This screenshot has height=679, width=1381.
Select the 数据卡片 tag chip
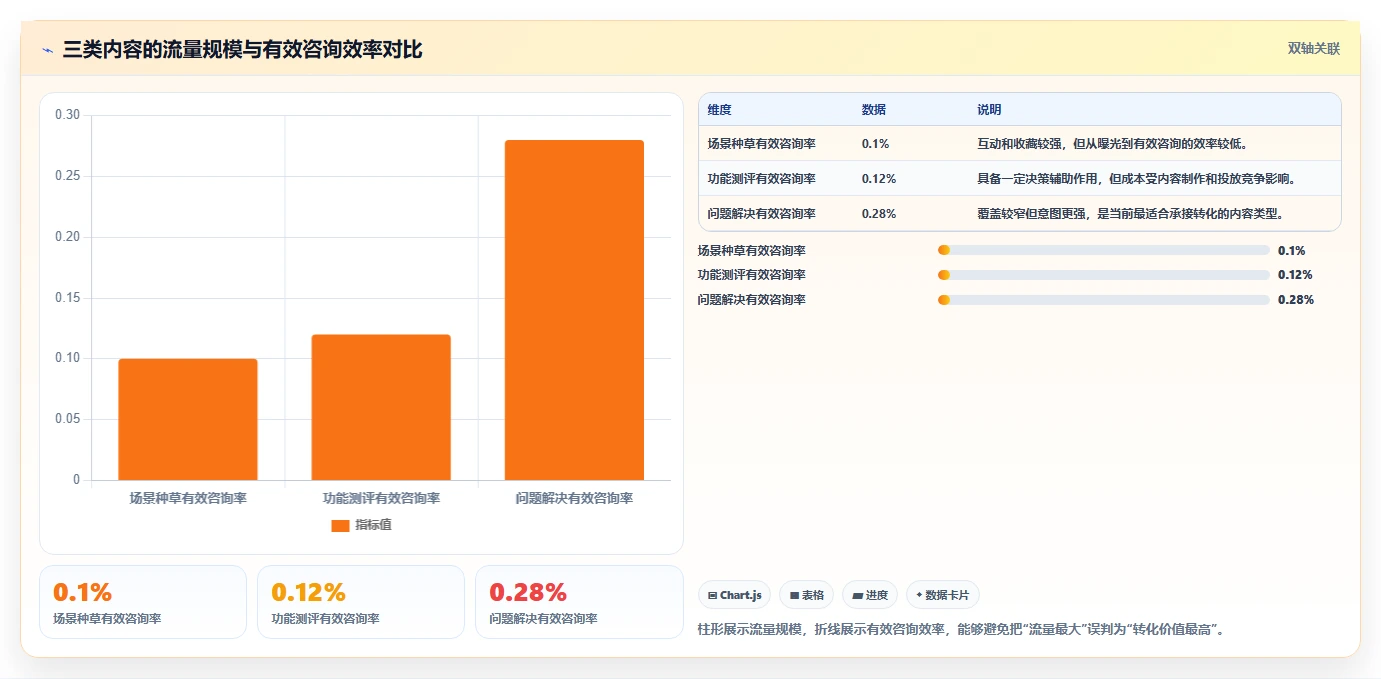pos(943,595)
